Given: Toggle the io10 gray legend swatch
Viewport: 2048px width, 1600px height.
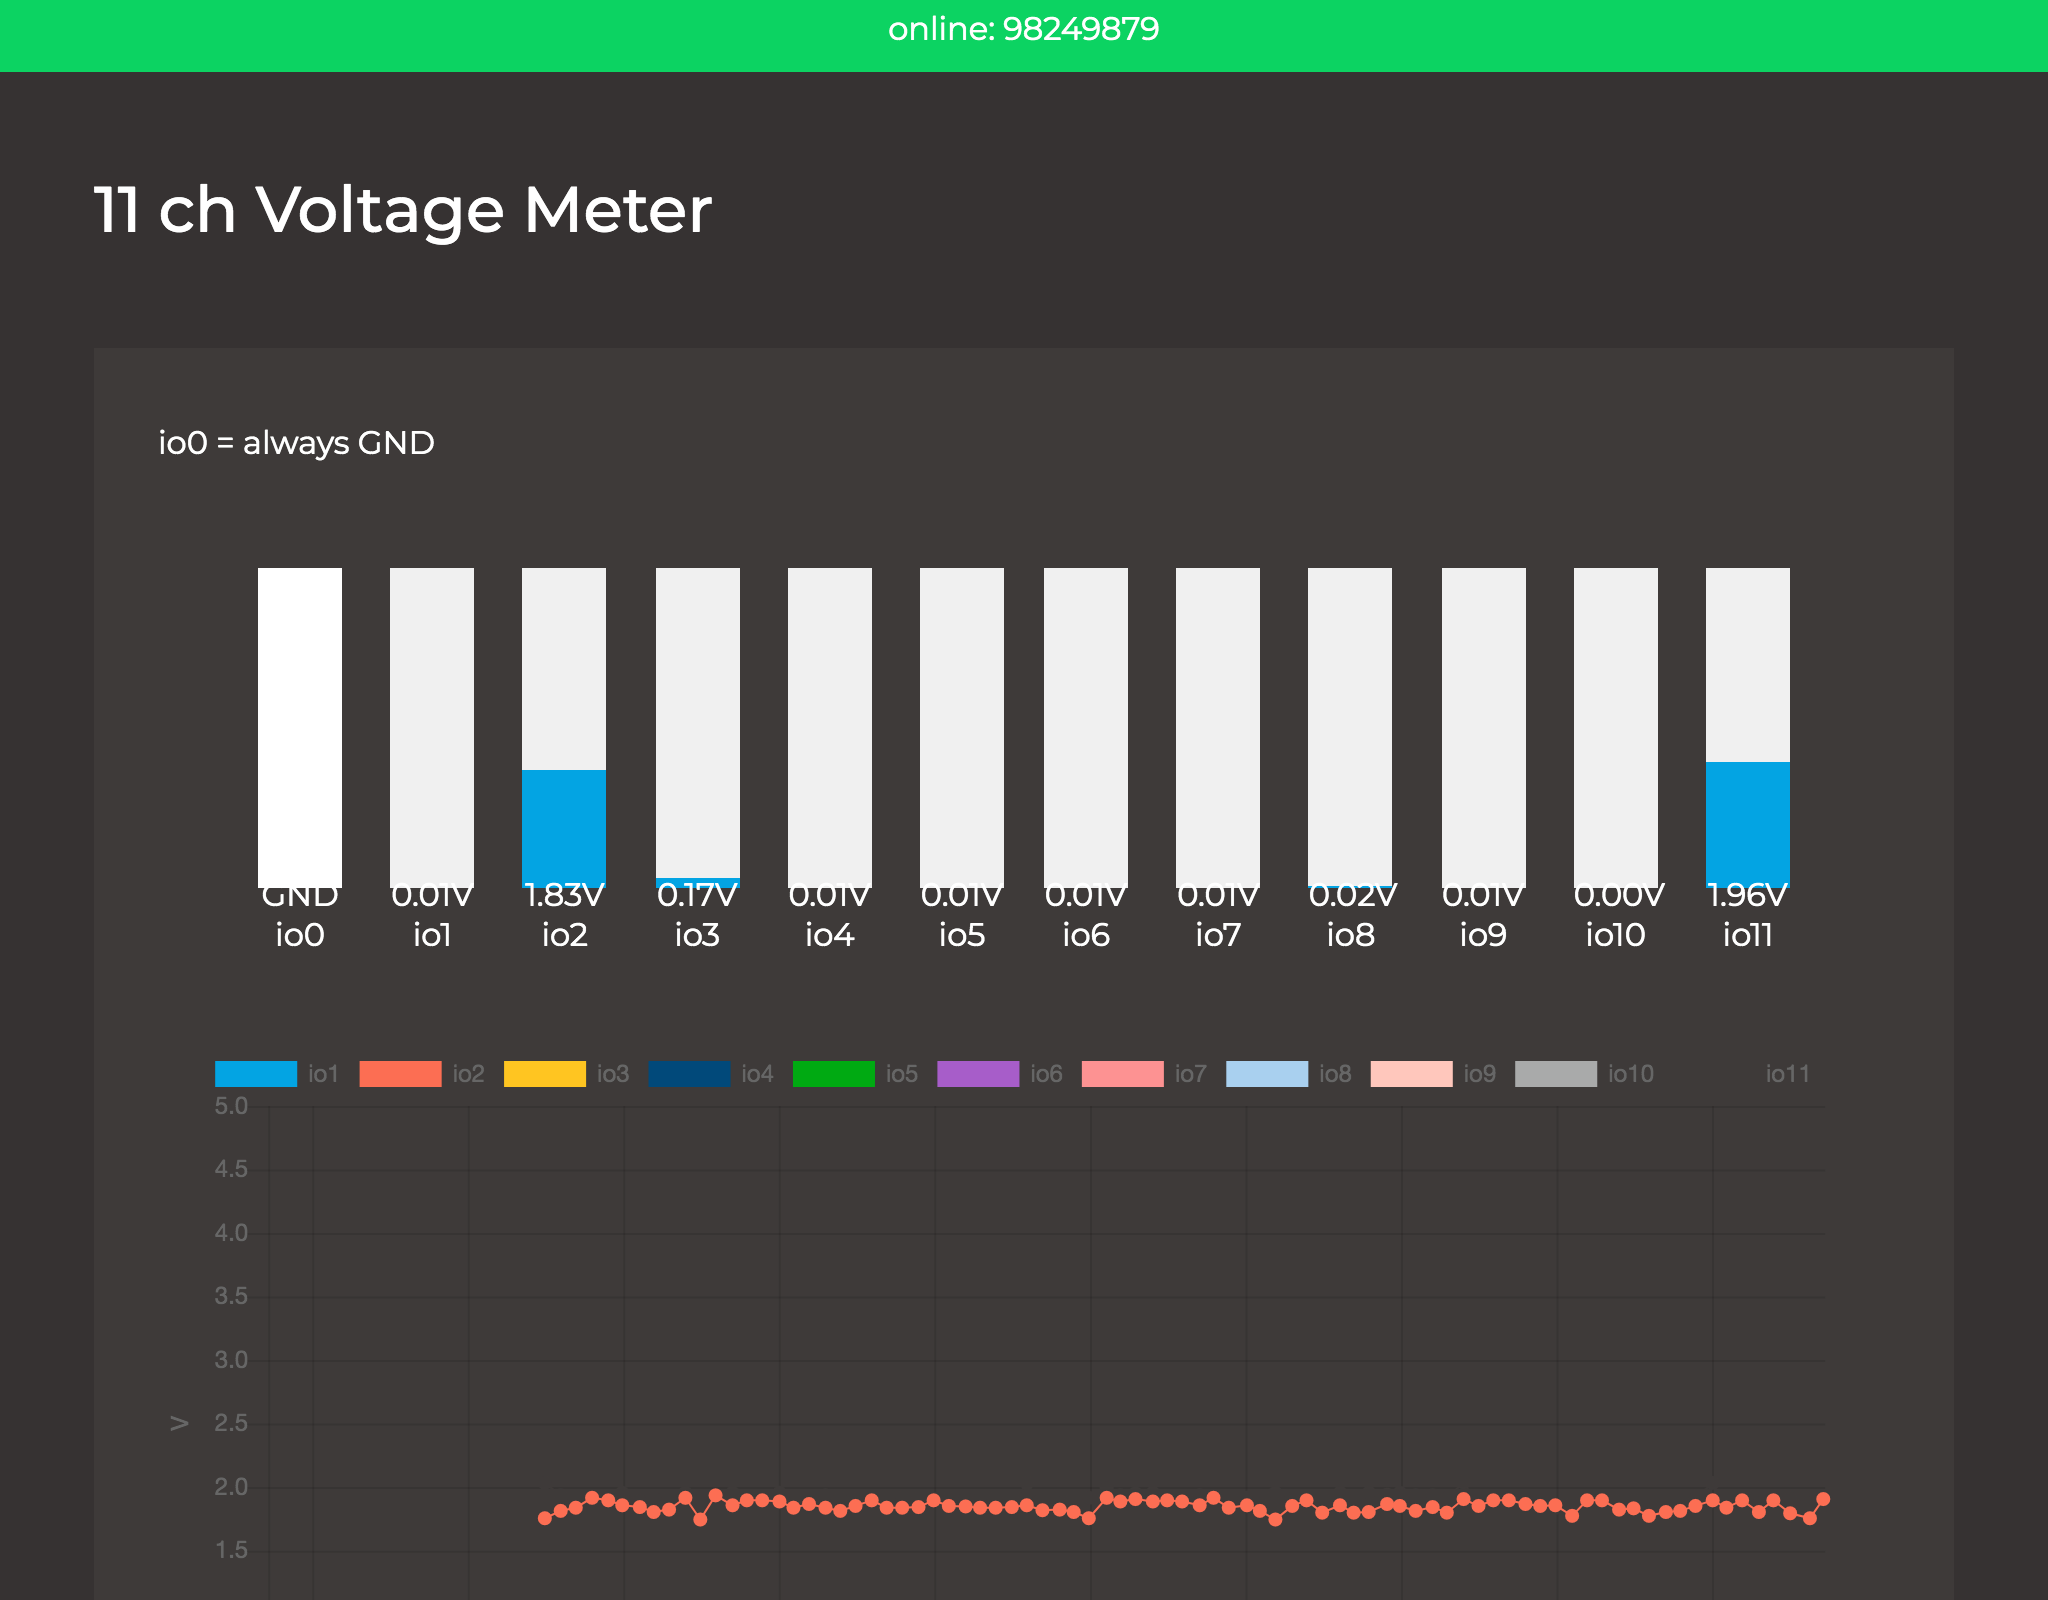Looking at the screenshot, I should point(1556,1074).
